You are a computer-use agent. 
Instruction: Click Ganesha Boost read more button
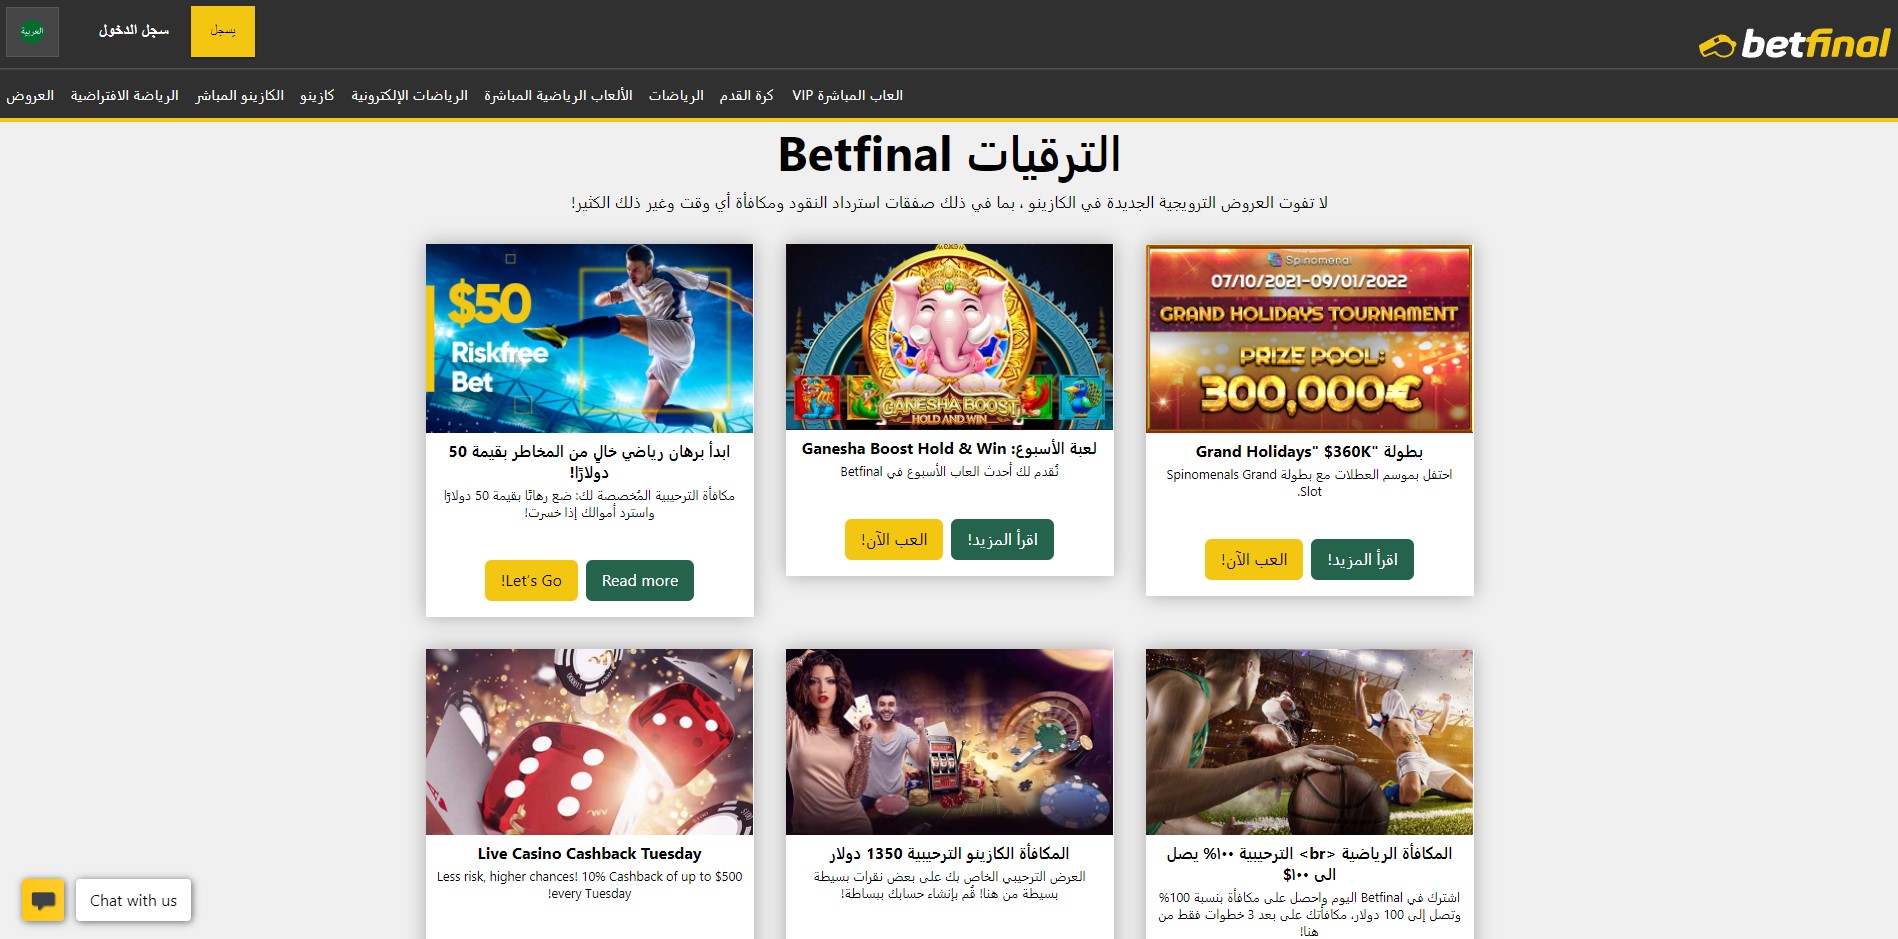(x=1002, y=539)
